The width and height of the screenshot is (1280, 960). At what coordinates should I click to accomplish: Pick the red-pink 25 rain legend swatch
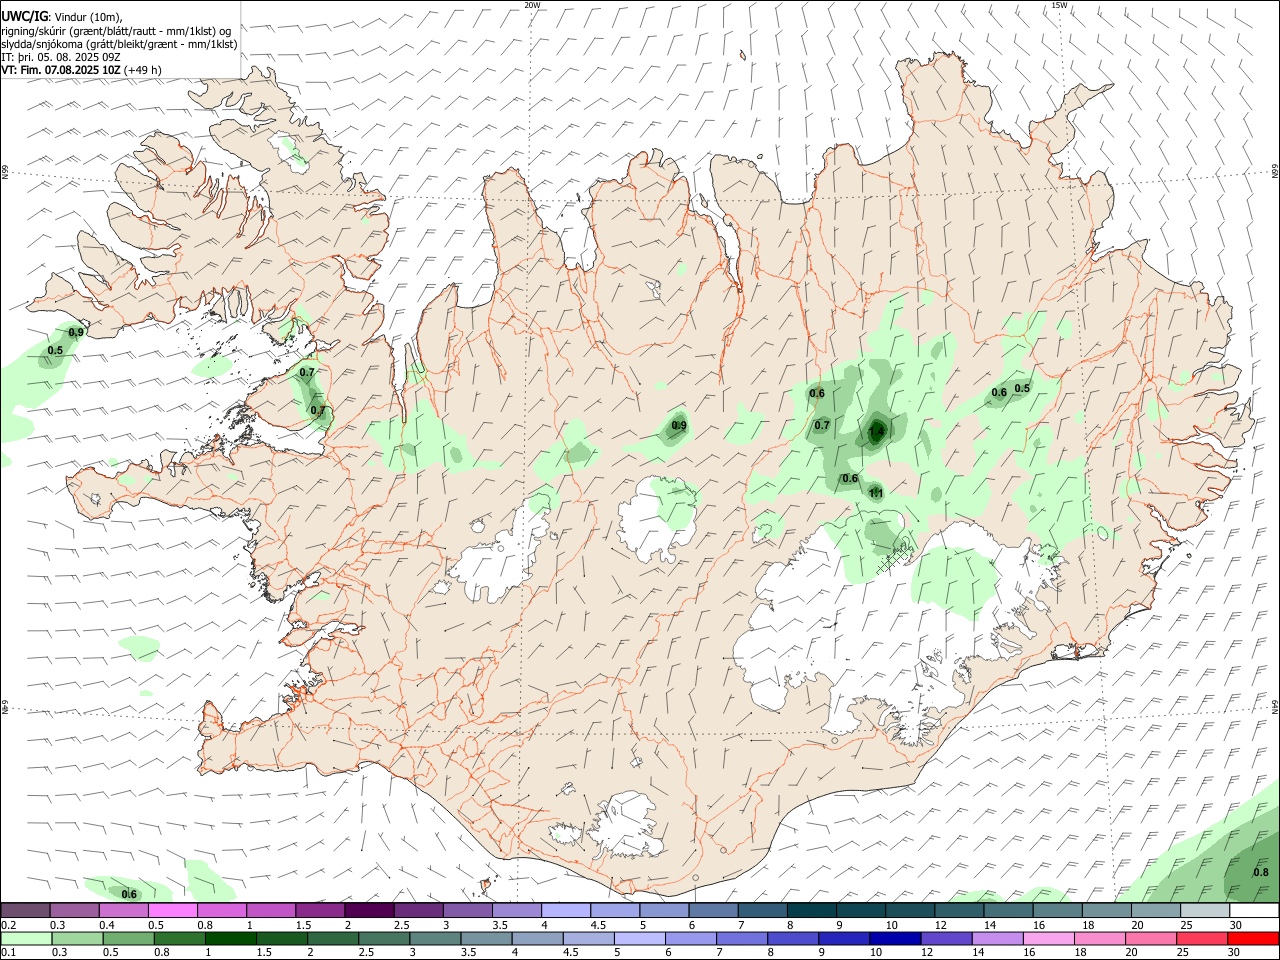[x=1201, y=938]
